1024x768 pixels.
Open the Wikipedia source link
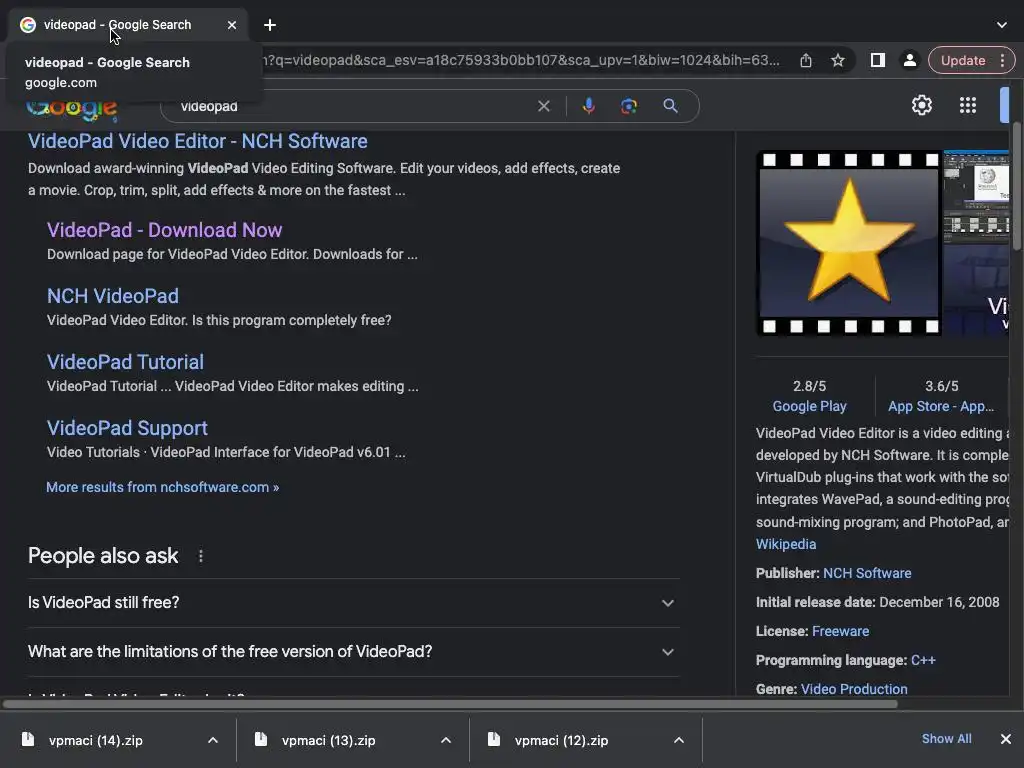coord(786,544)
